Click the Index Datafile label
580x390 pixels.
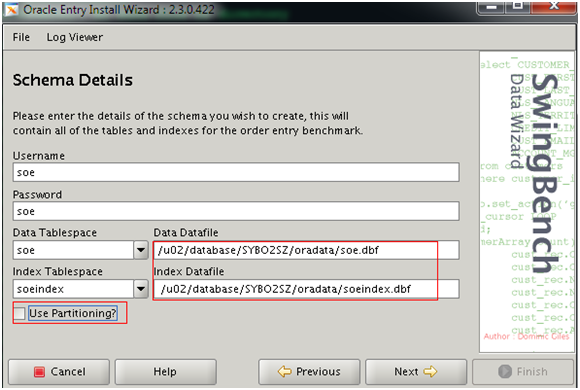point(189,272)
